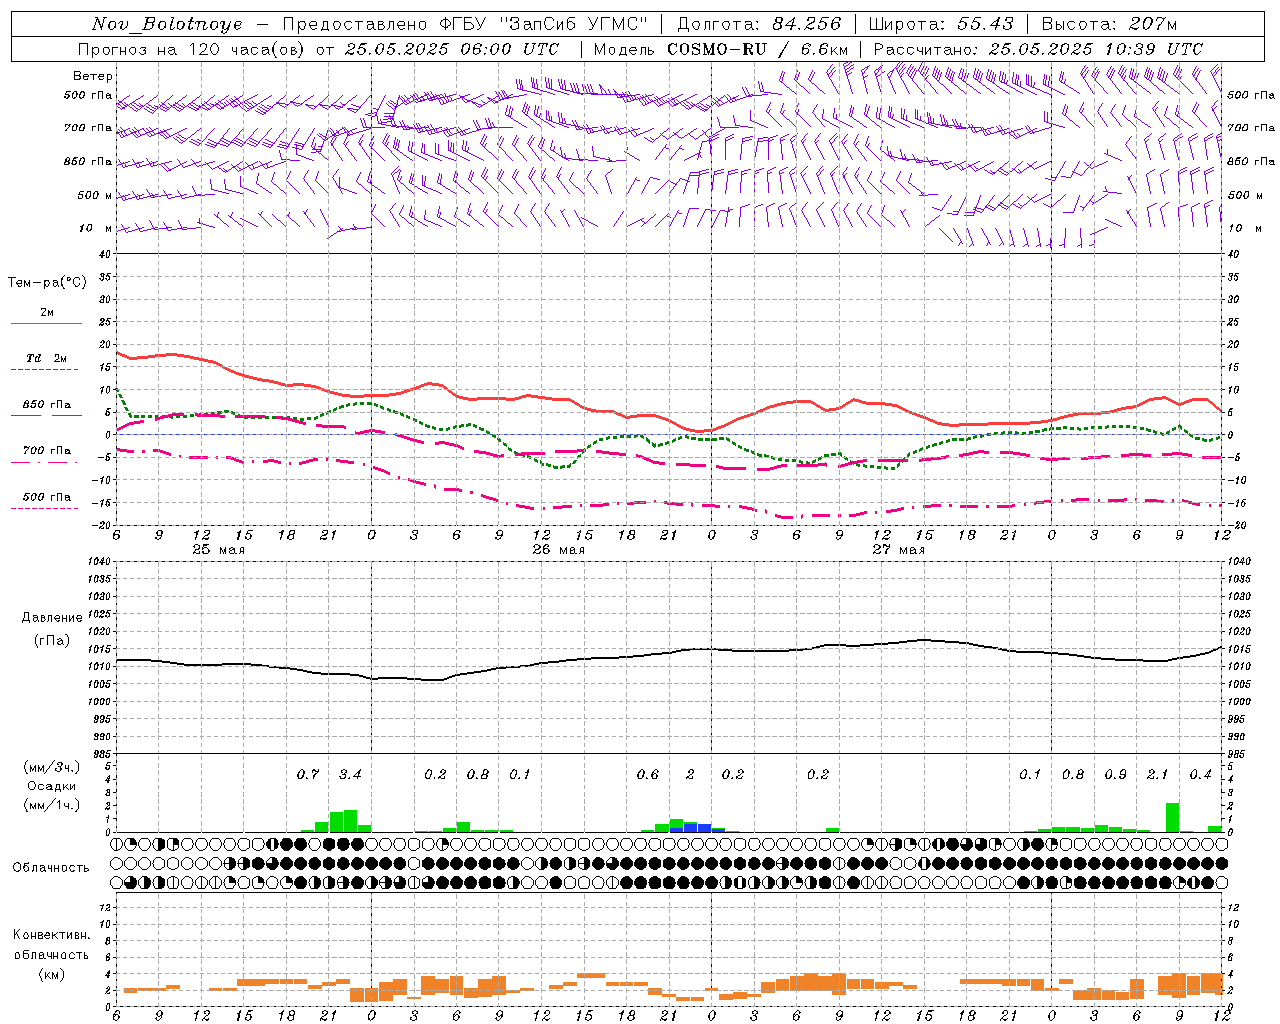Click the calculated time 25.05.2025 10:39 UTC
The width and height of the screenshot is (1280, 1024).
1095,49
